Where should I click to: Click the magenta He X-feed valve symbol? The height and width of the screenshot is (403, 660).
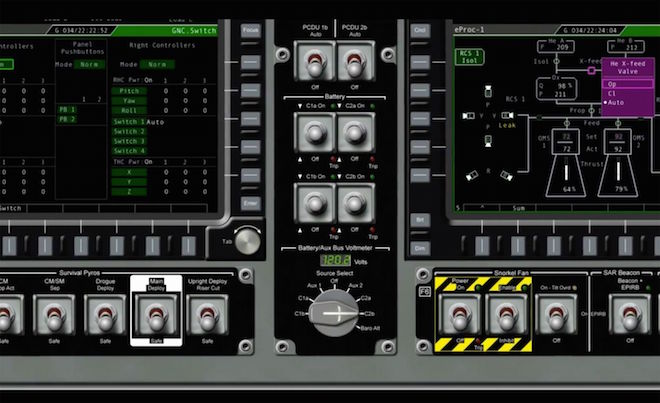pyautogui.click(x=591, y=71)
